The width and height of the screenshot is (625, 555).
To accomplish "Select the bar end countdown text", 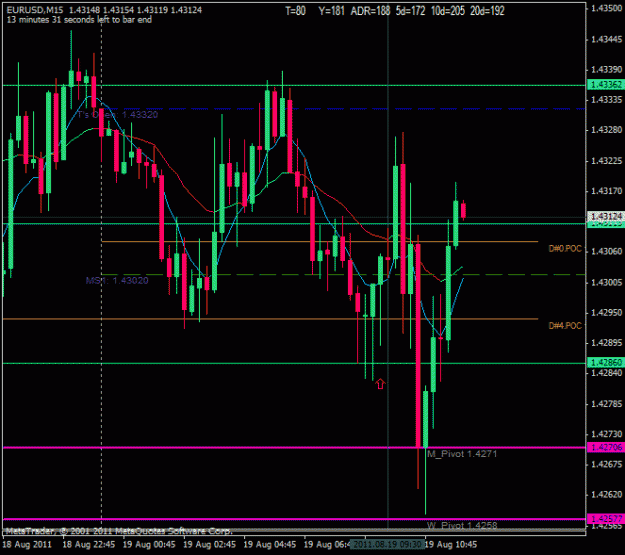I will point(79,20).
